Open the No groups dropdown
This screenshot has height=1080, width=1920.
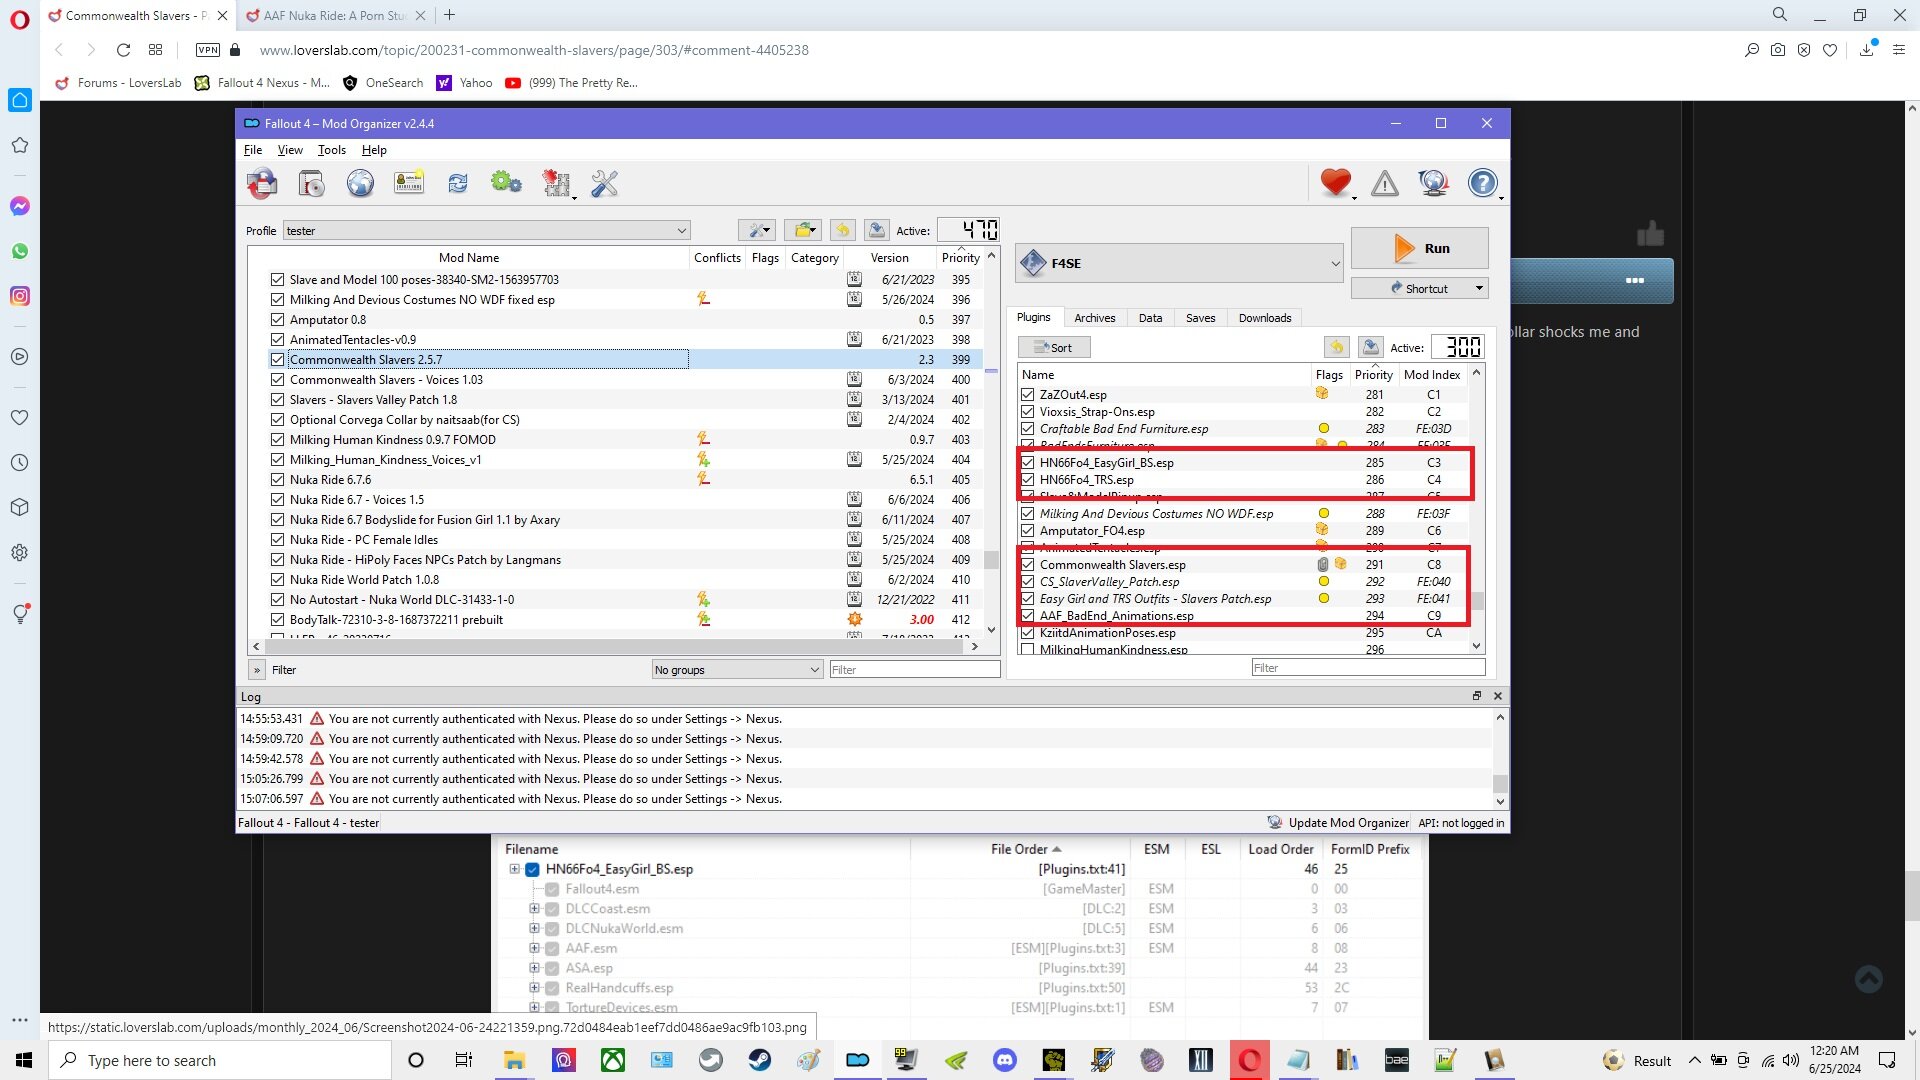737,670
